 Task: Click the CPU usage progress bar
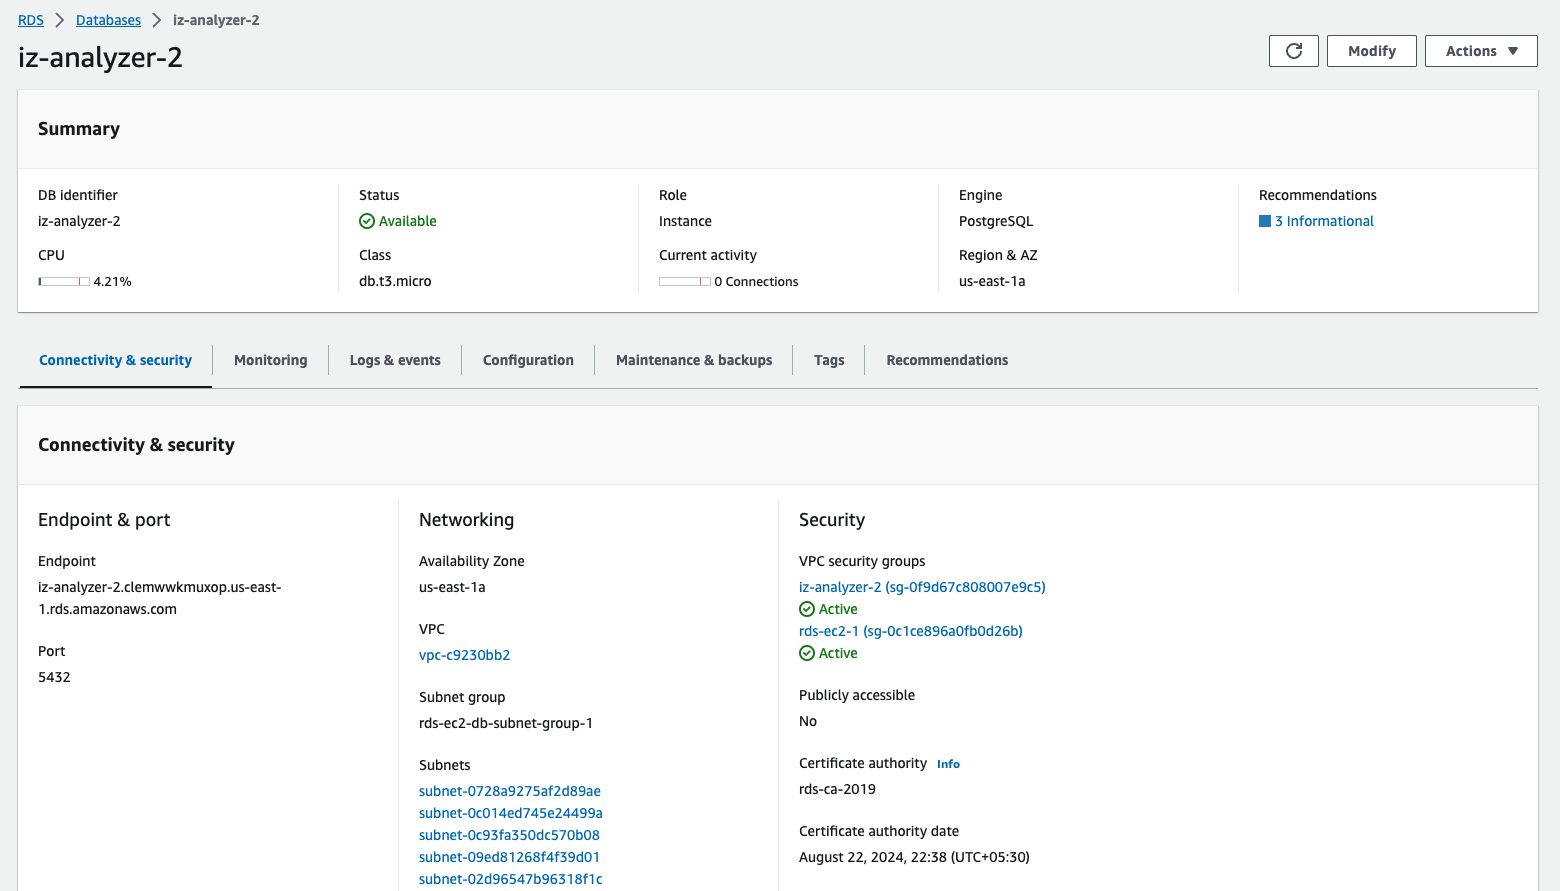click(x=64, y=282)
